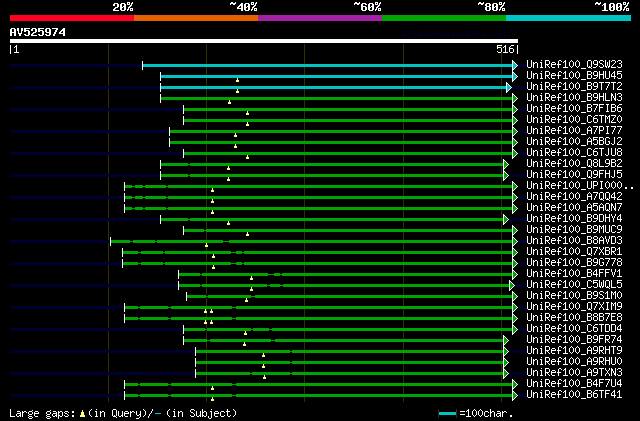This screenshot has width=640, height=421.
Task: Click the UniRef100_A7PI77 entry
Action: (574, 130)
